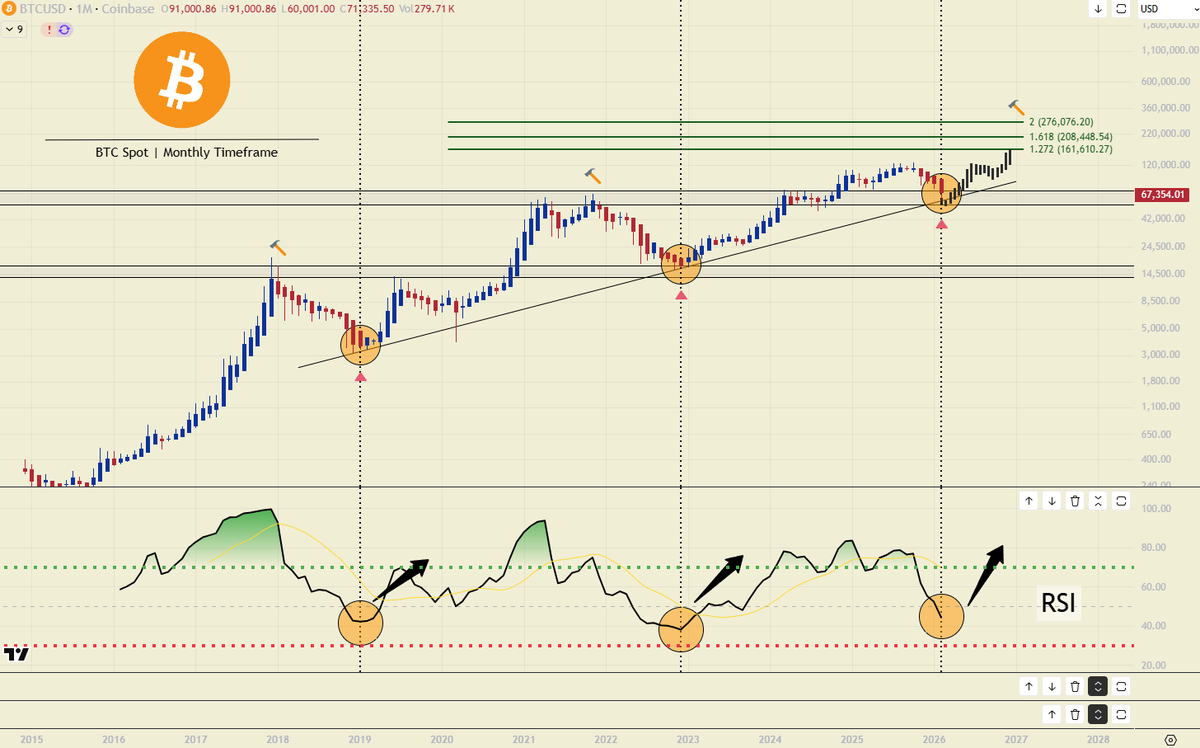Screen dimensions: 1200x748
Task: Open the red exclamation alert icon
Action: 48,29
